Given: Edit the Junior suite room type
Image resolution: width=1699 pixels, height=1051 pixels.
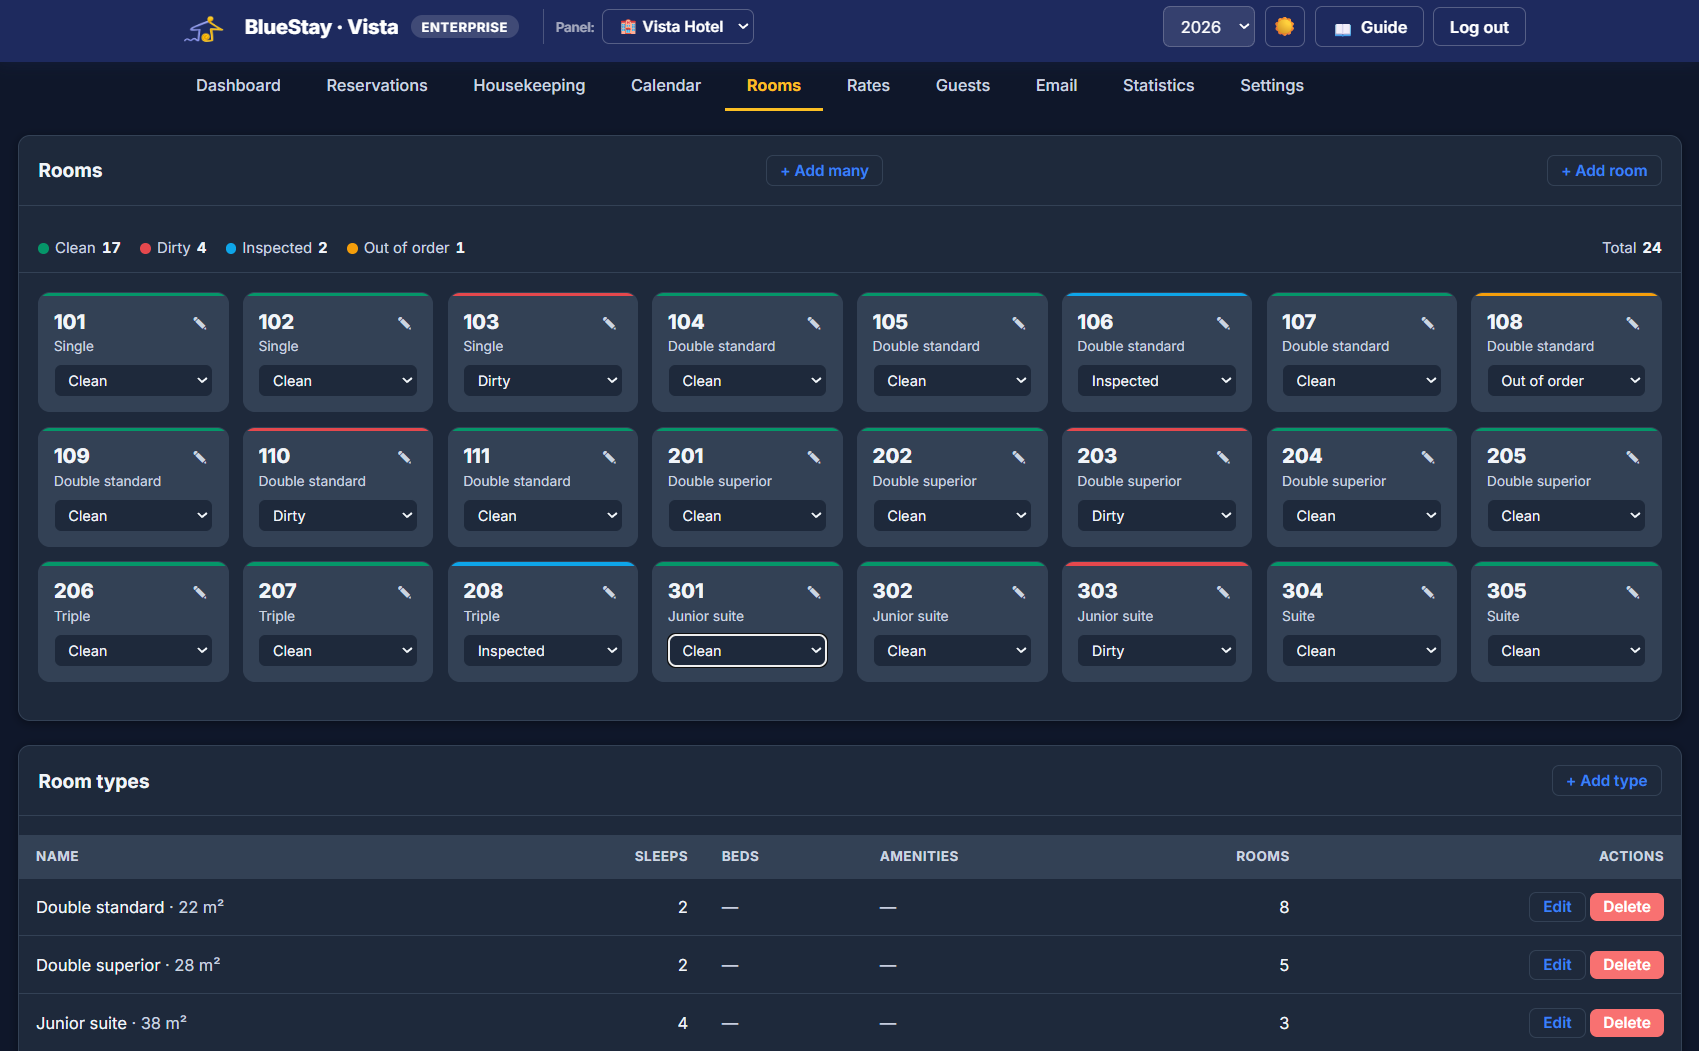Looking at the screenshot, I should pyautogui.click(x=1557, y=1023).
